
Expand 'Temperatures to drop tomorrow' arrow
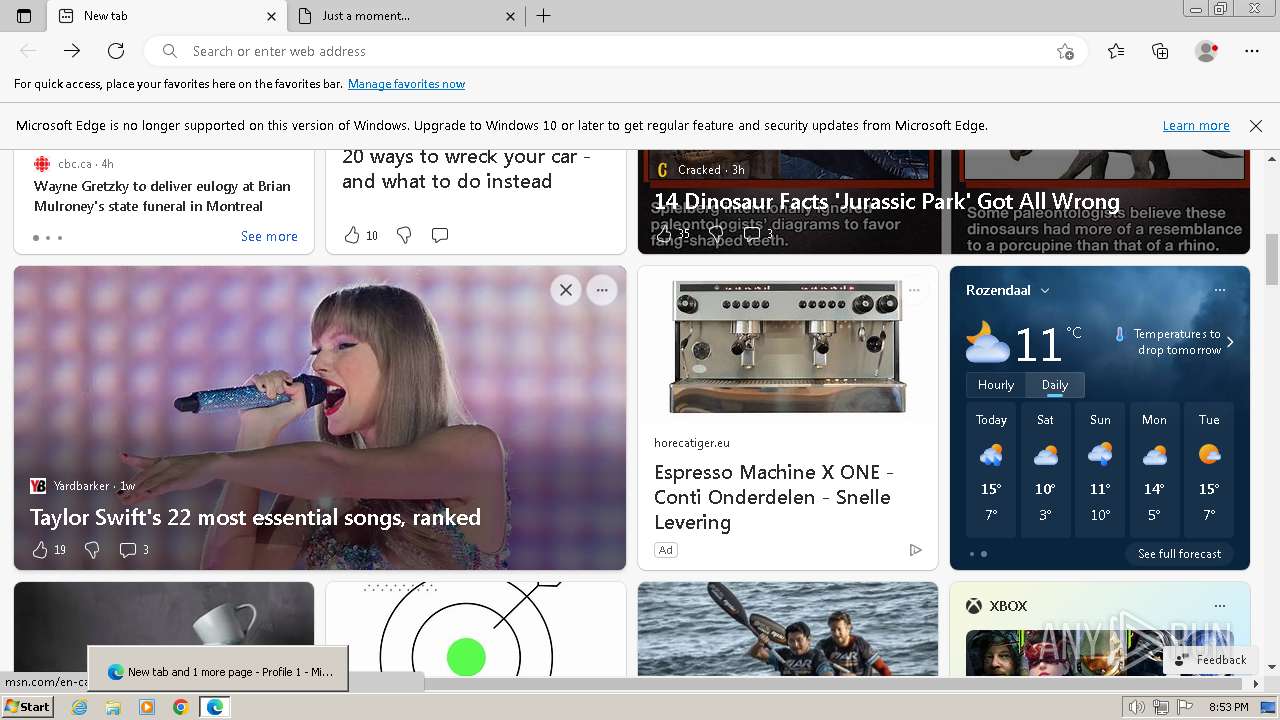1230,342
